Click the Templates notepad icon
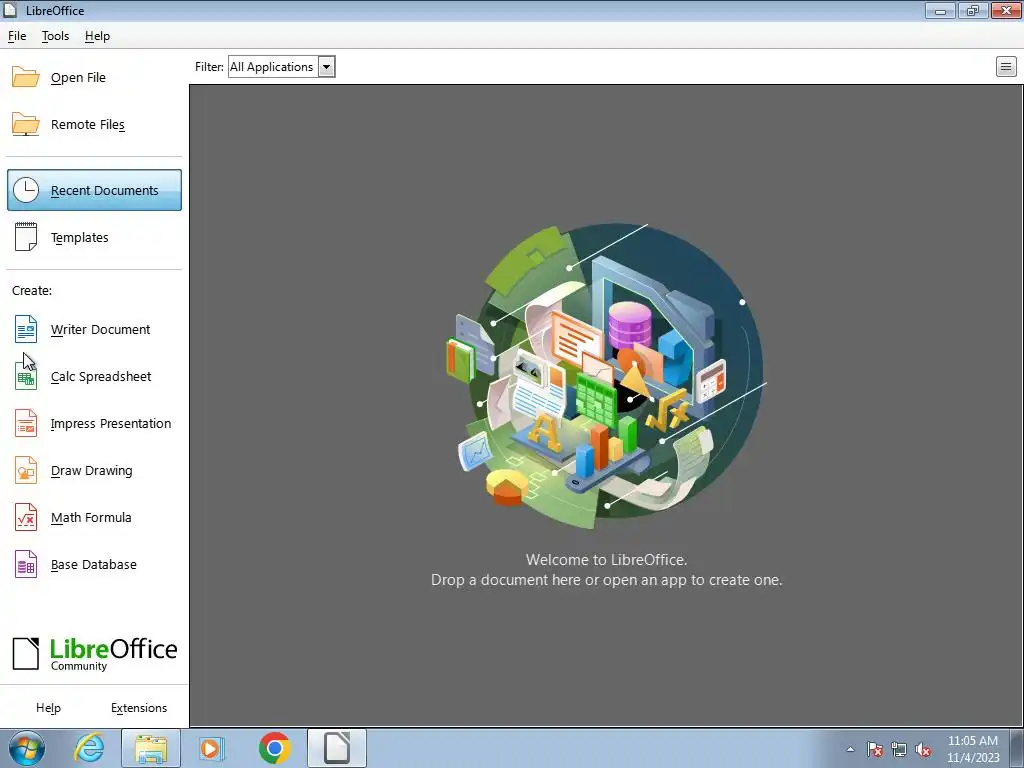Screen dimensions: 1024x768 click(26, 237)
